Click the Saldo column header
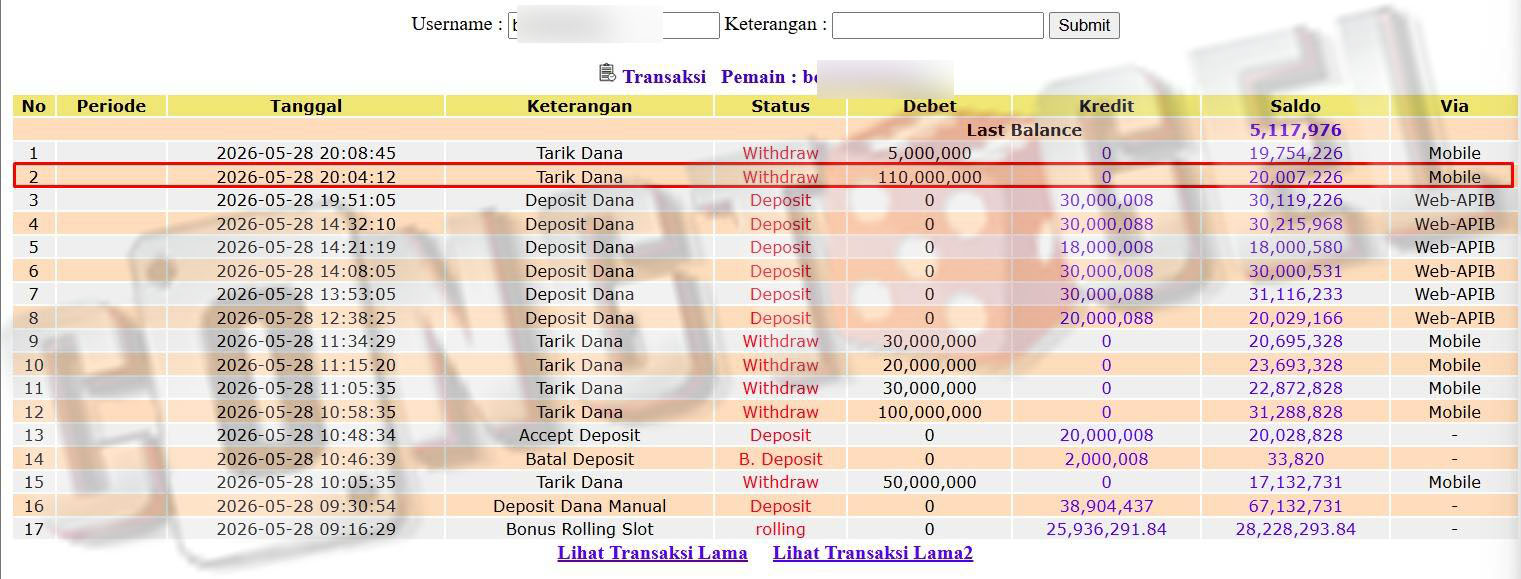Viewport: 1521px width, 579px height. tap(1295, 106)
